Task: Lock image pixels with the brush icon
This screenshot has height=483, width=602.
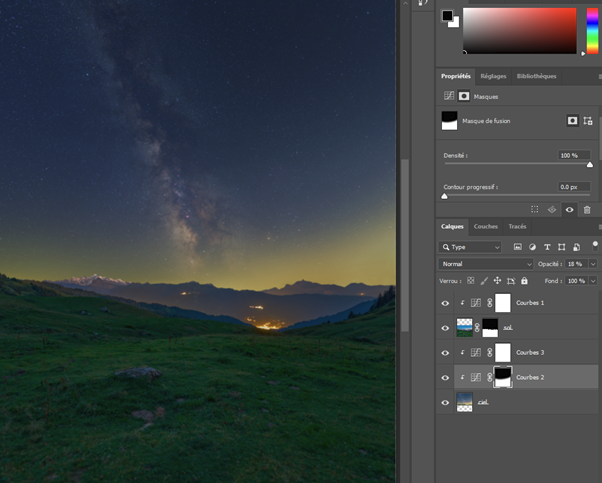Action: click(x=484, y=281)
